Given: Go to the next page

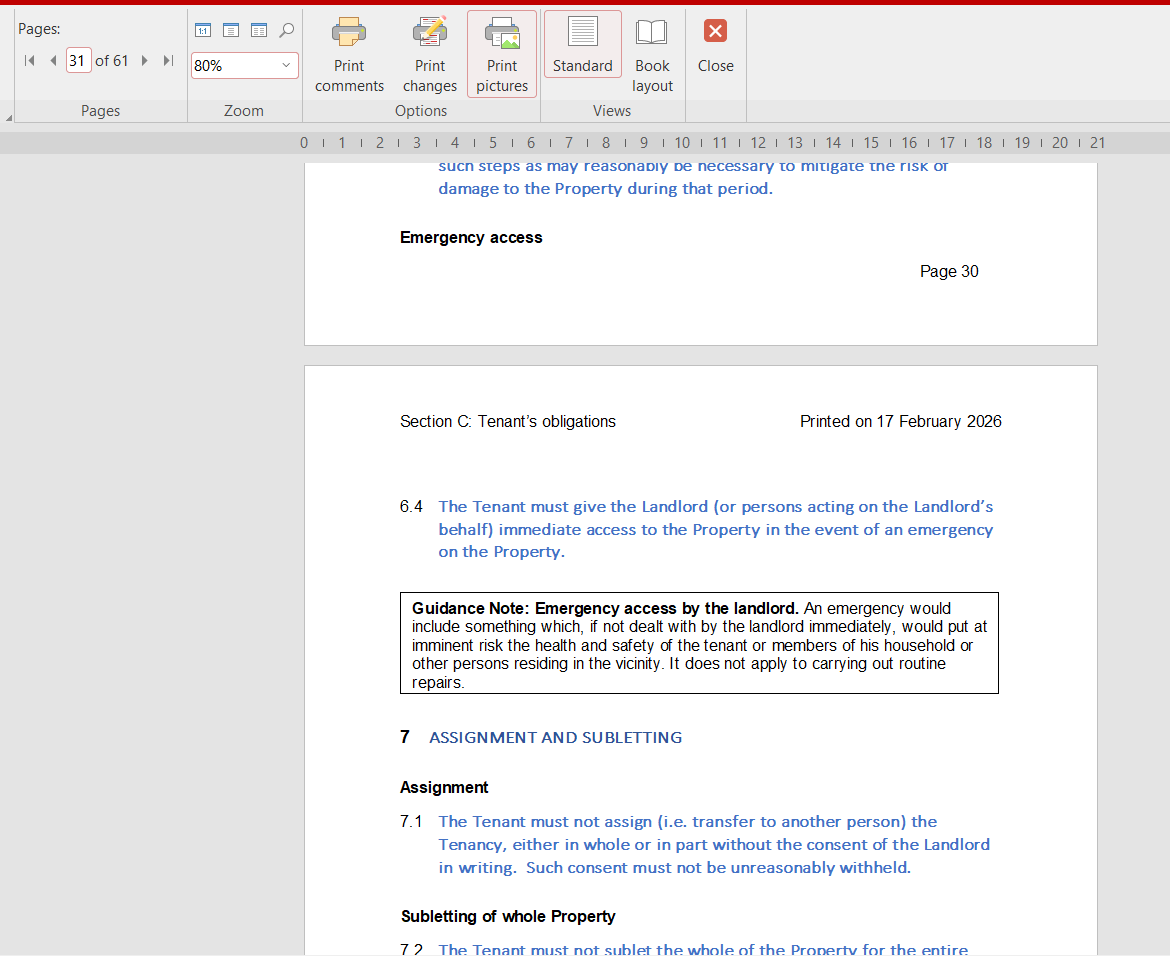Looking at the screenshot, I should pyautogui.click(x=145, y=61).
